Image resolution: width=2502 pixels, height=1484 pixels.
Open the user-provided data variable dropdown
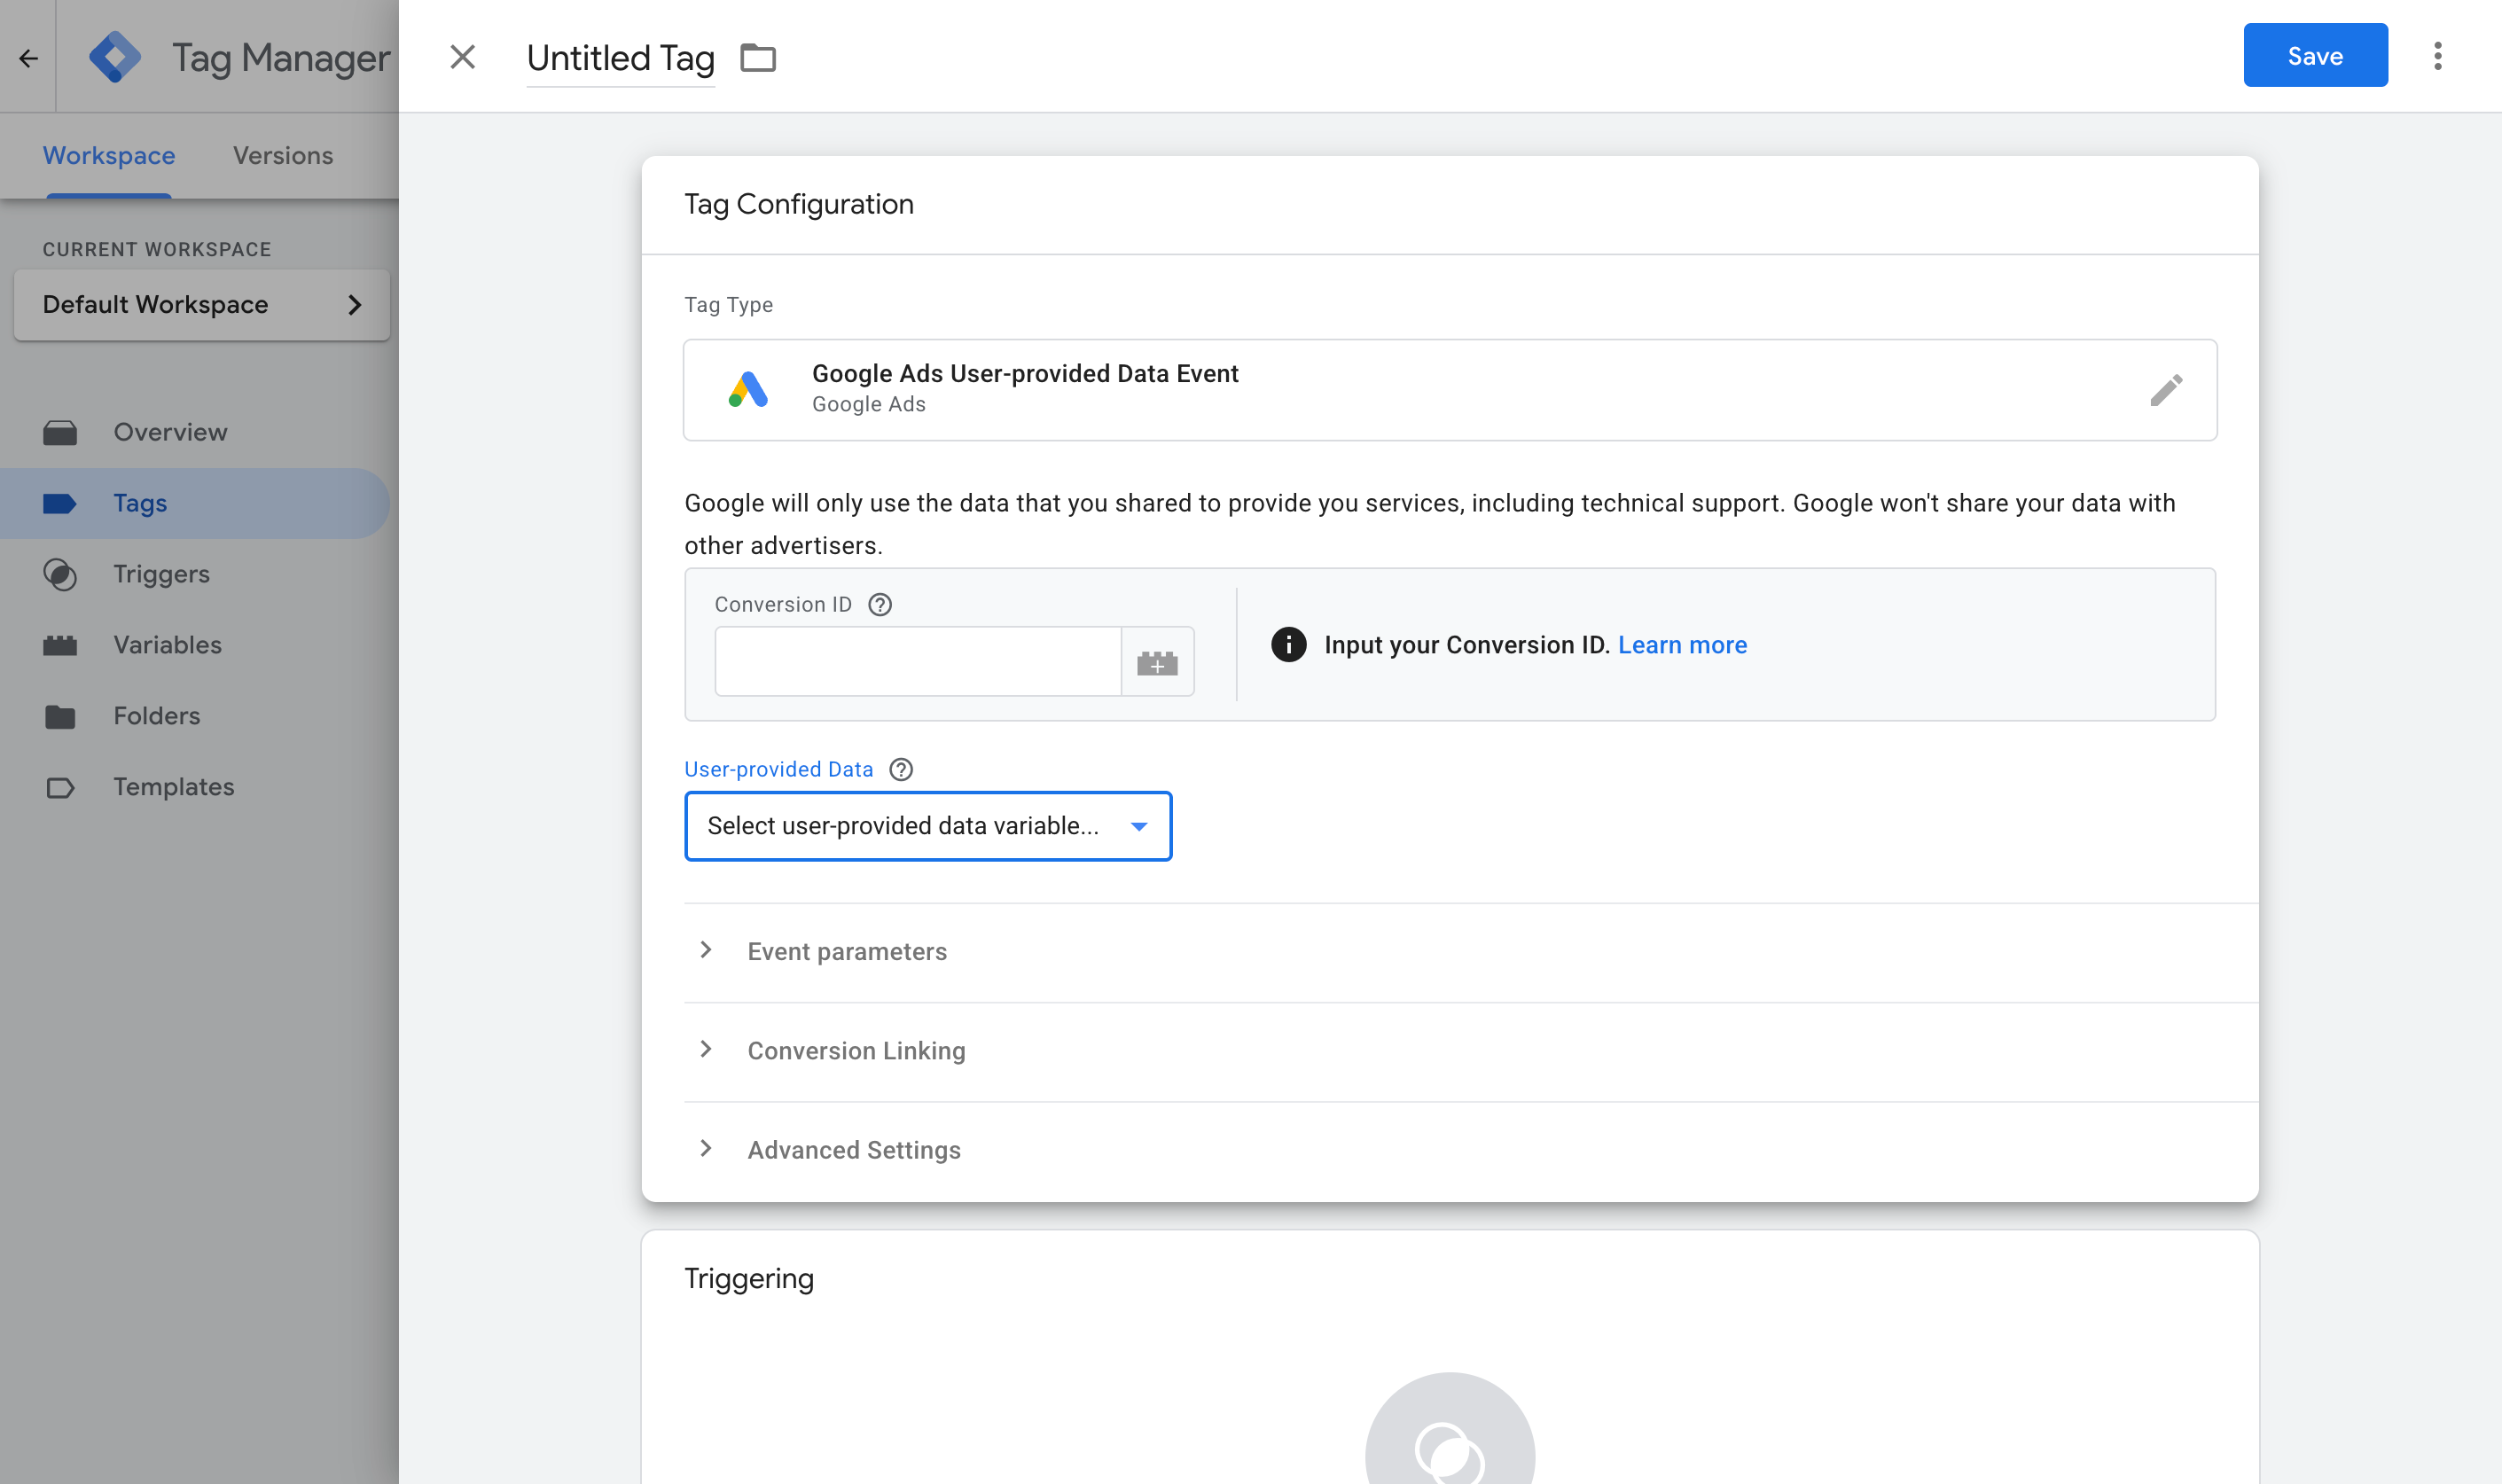[x=928, y=826]
